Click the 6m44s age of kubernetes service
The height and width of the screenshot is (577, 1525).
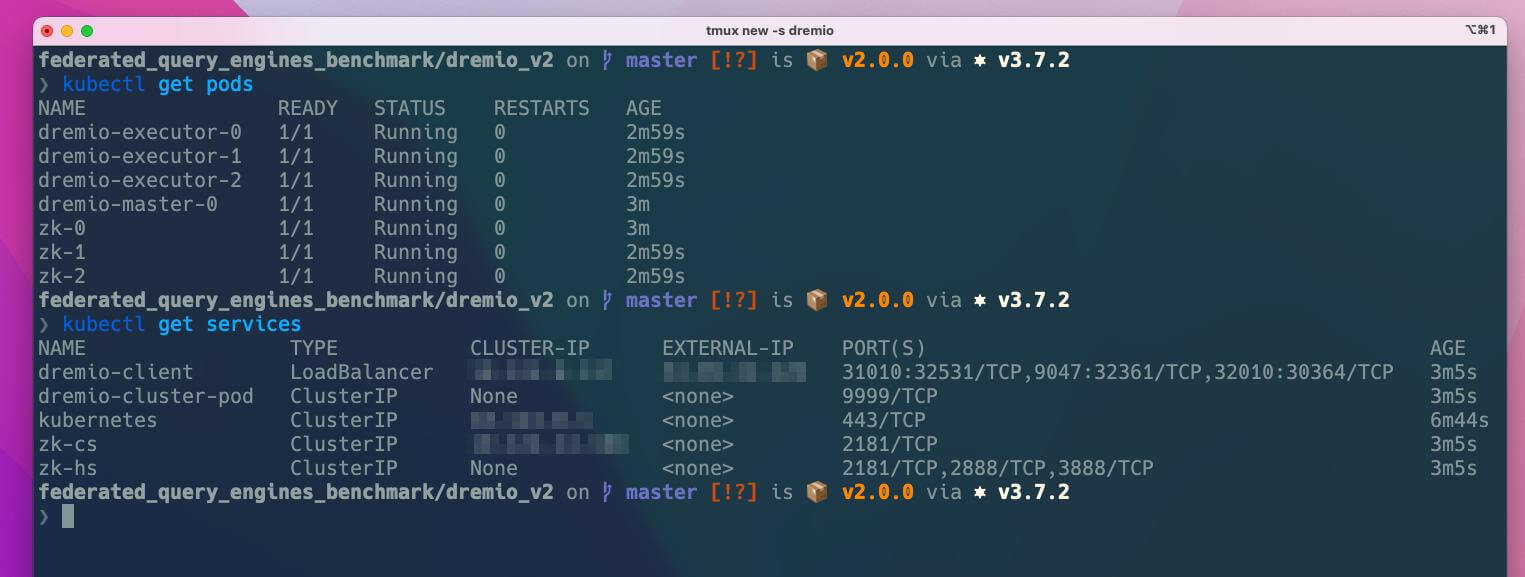(x=1460, y=420)
